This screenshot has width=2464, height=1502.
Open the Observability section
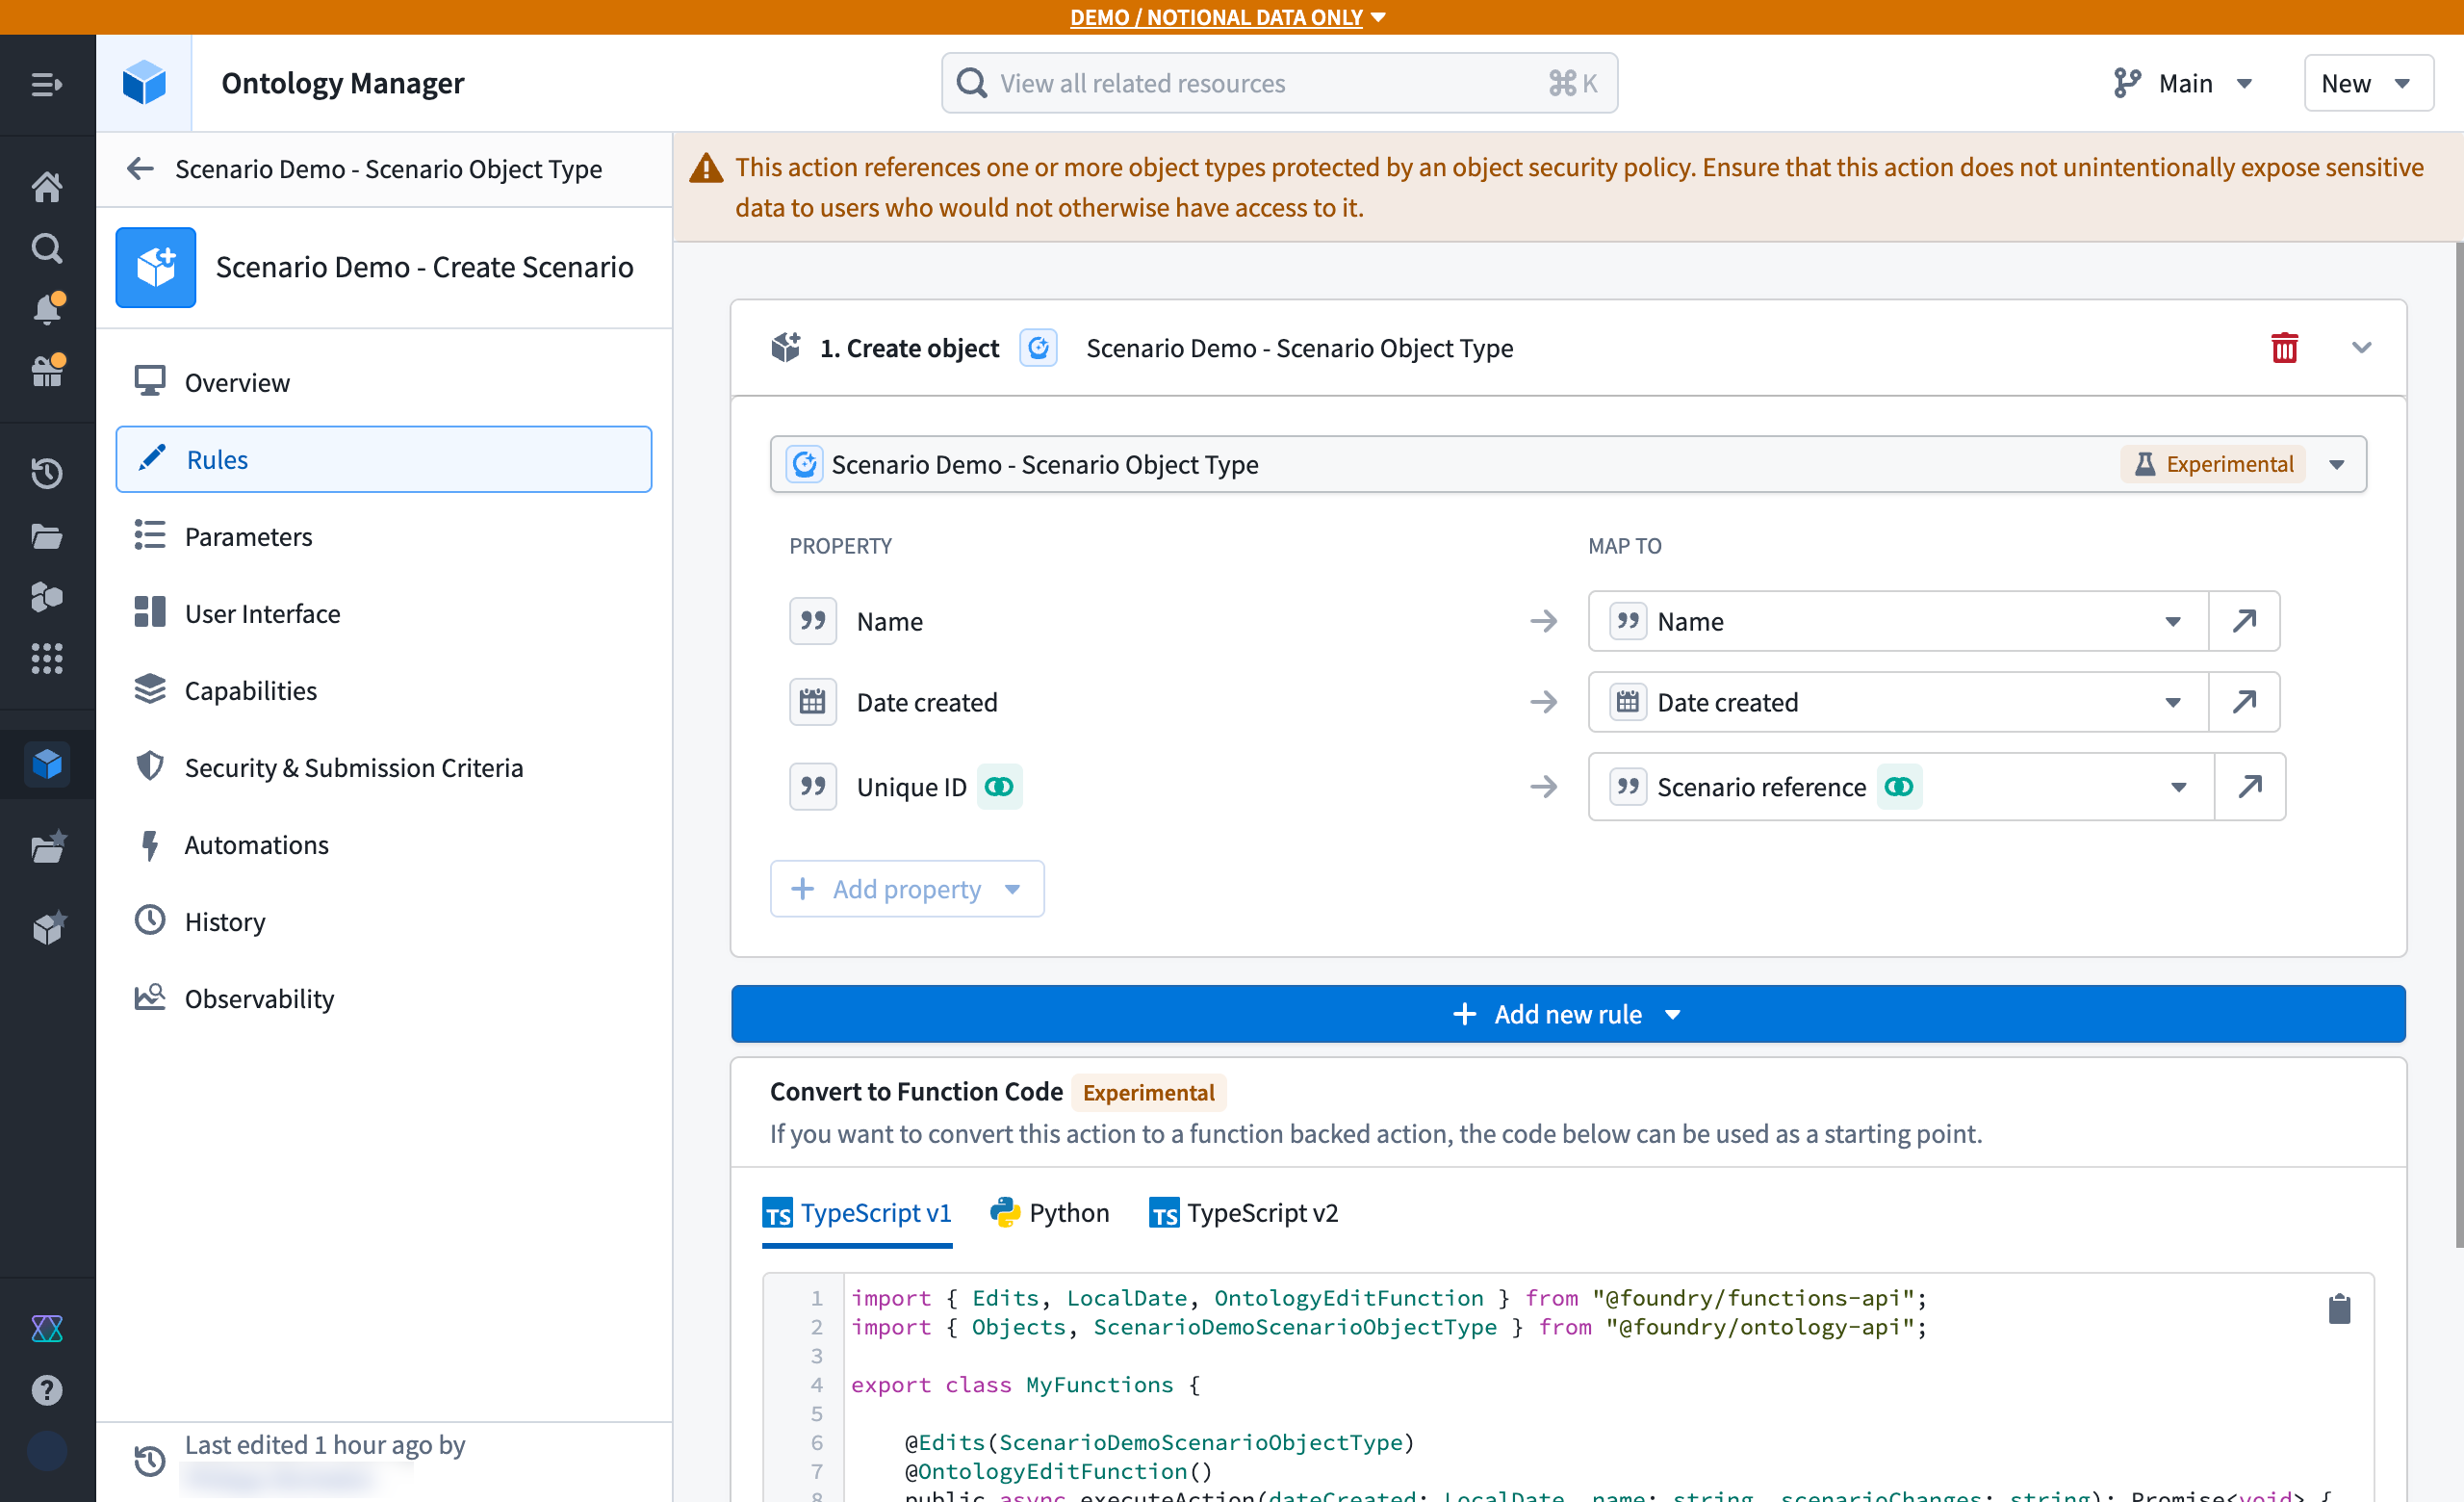[383, 998]
